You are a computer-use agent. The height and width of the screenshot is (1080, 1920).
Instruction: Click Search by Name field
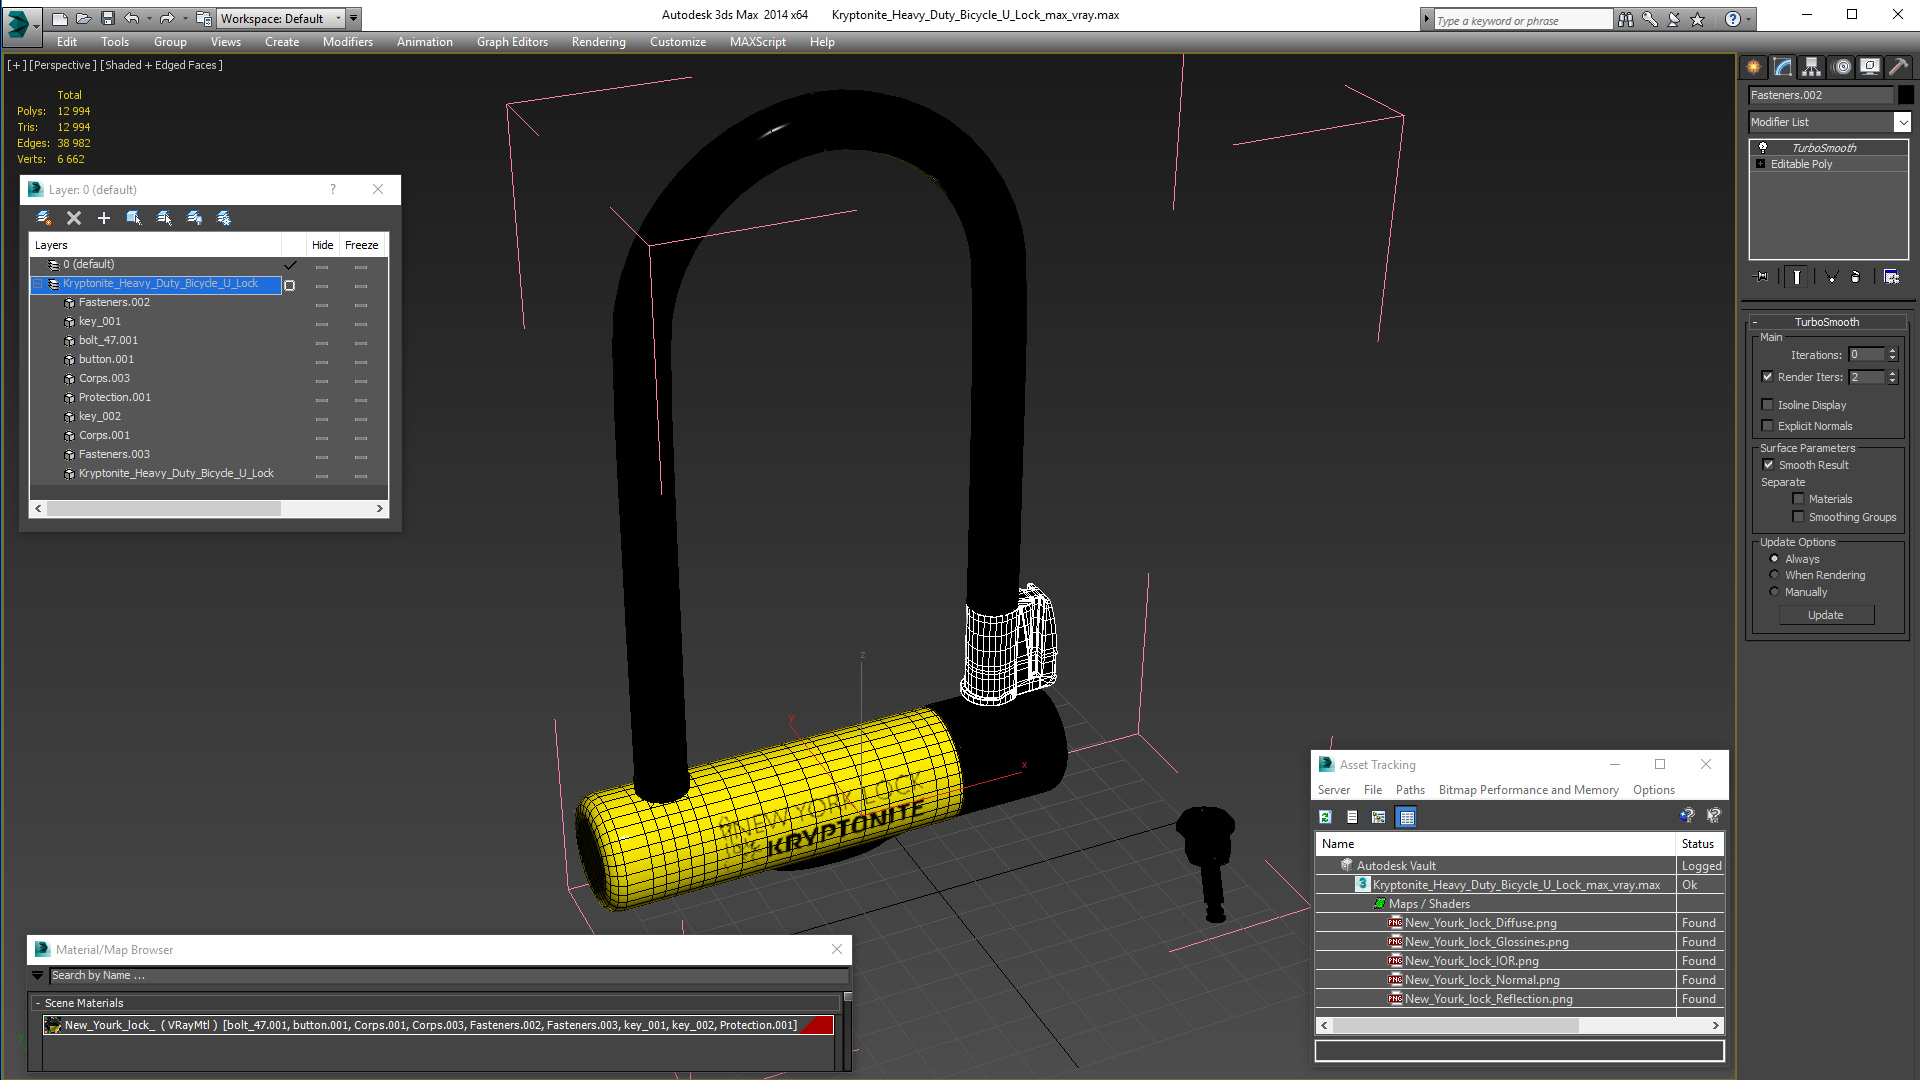point(449,975)
